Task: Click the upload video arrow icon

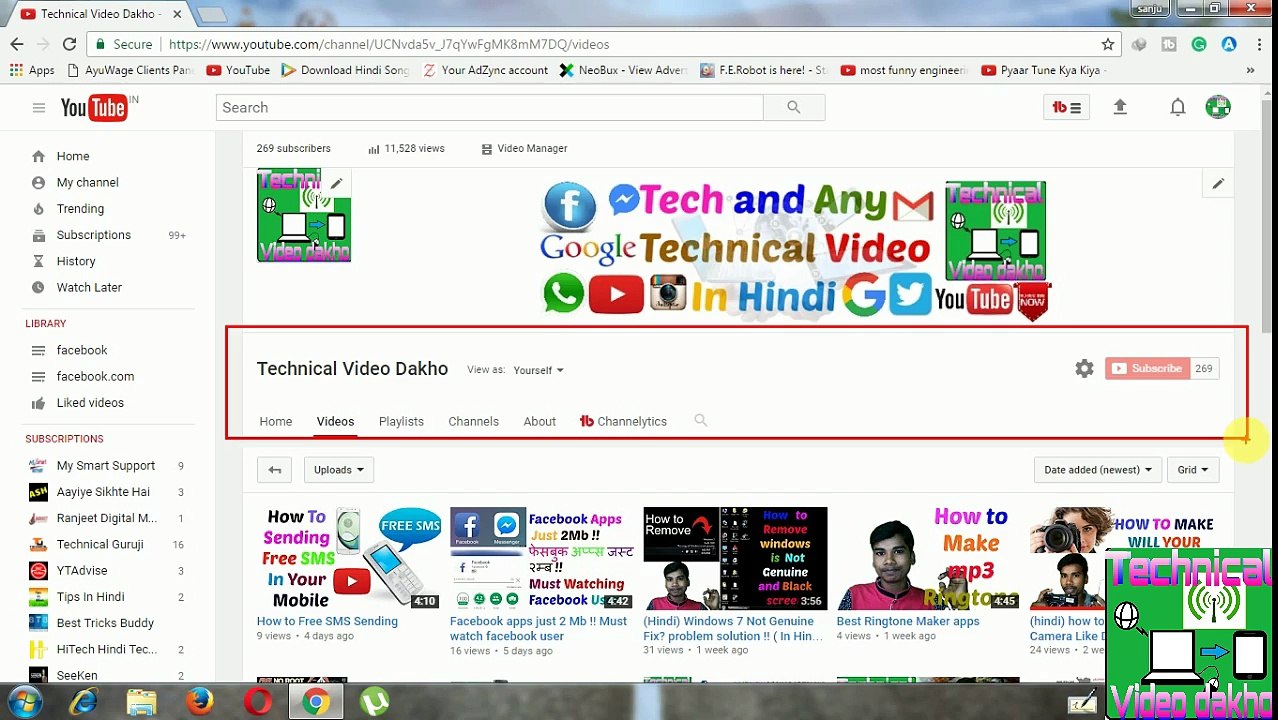Action: click(x=1120, y=107)
